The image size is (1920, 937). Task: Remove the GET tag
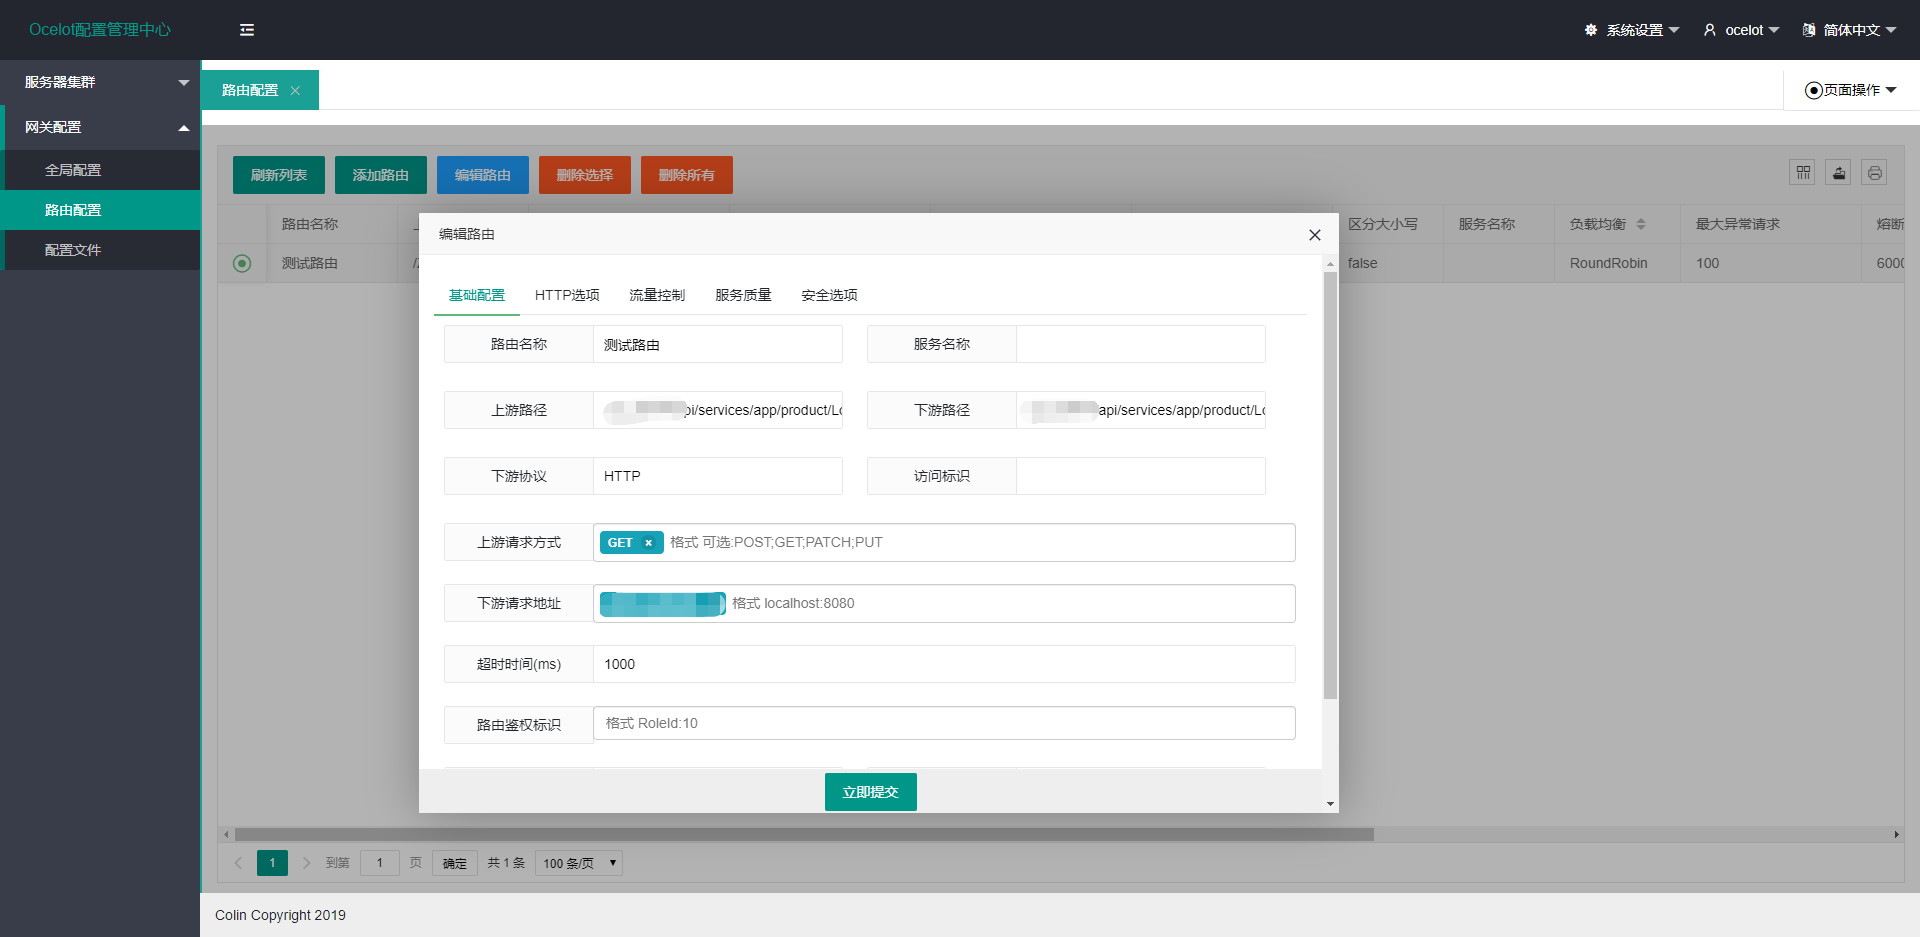tap(648, 543)
